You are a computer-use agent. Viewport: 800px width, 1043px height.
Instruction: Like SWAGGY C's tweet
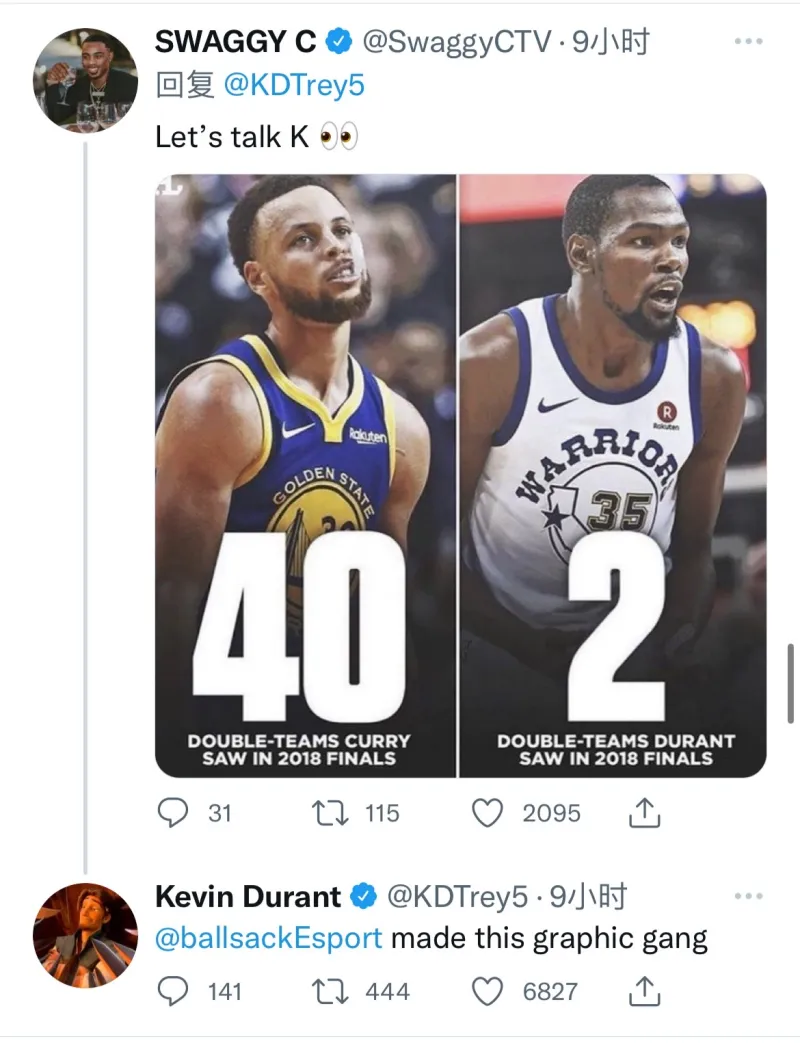pyautogui.click(x=486, y=813)
